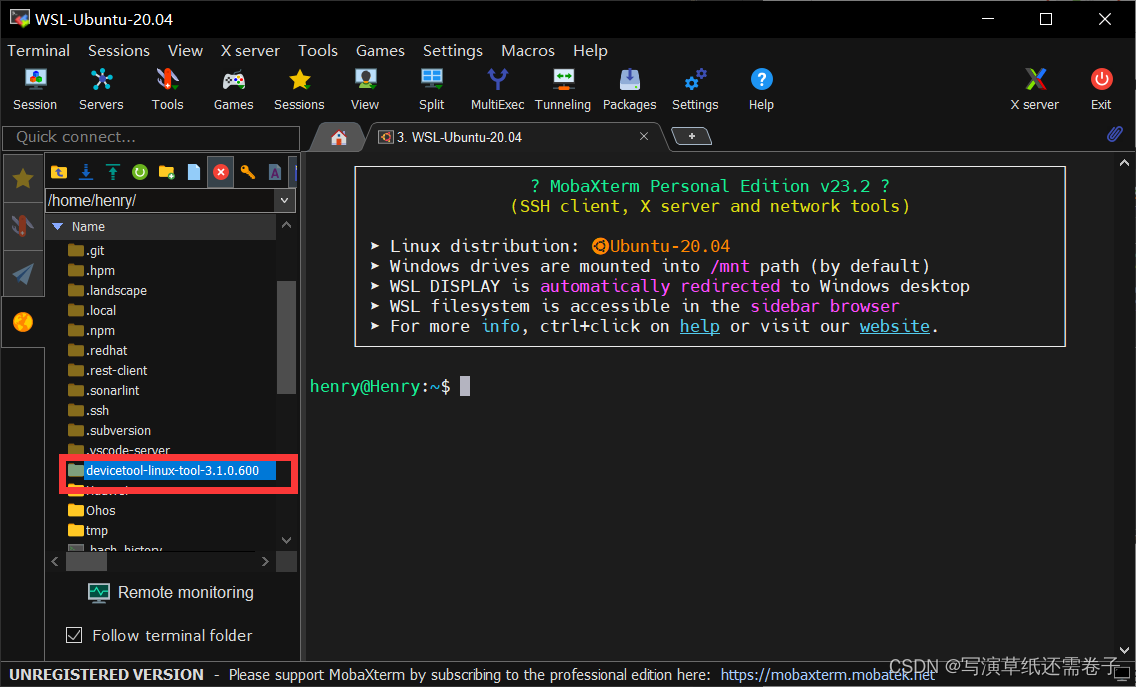
Task: Click the paperclip icon near the tabs
Action: 1114,135
